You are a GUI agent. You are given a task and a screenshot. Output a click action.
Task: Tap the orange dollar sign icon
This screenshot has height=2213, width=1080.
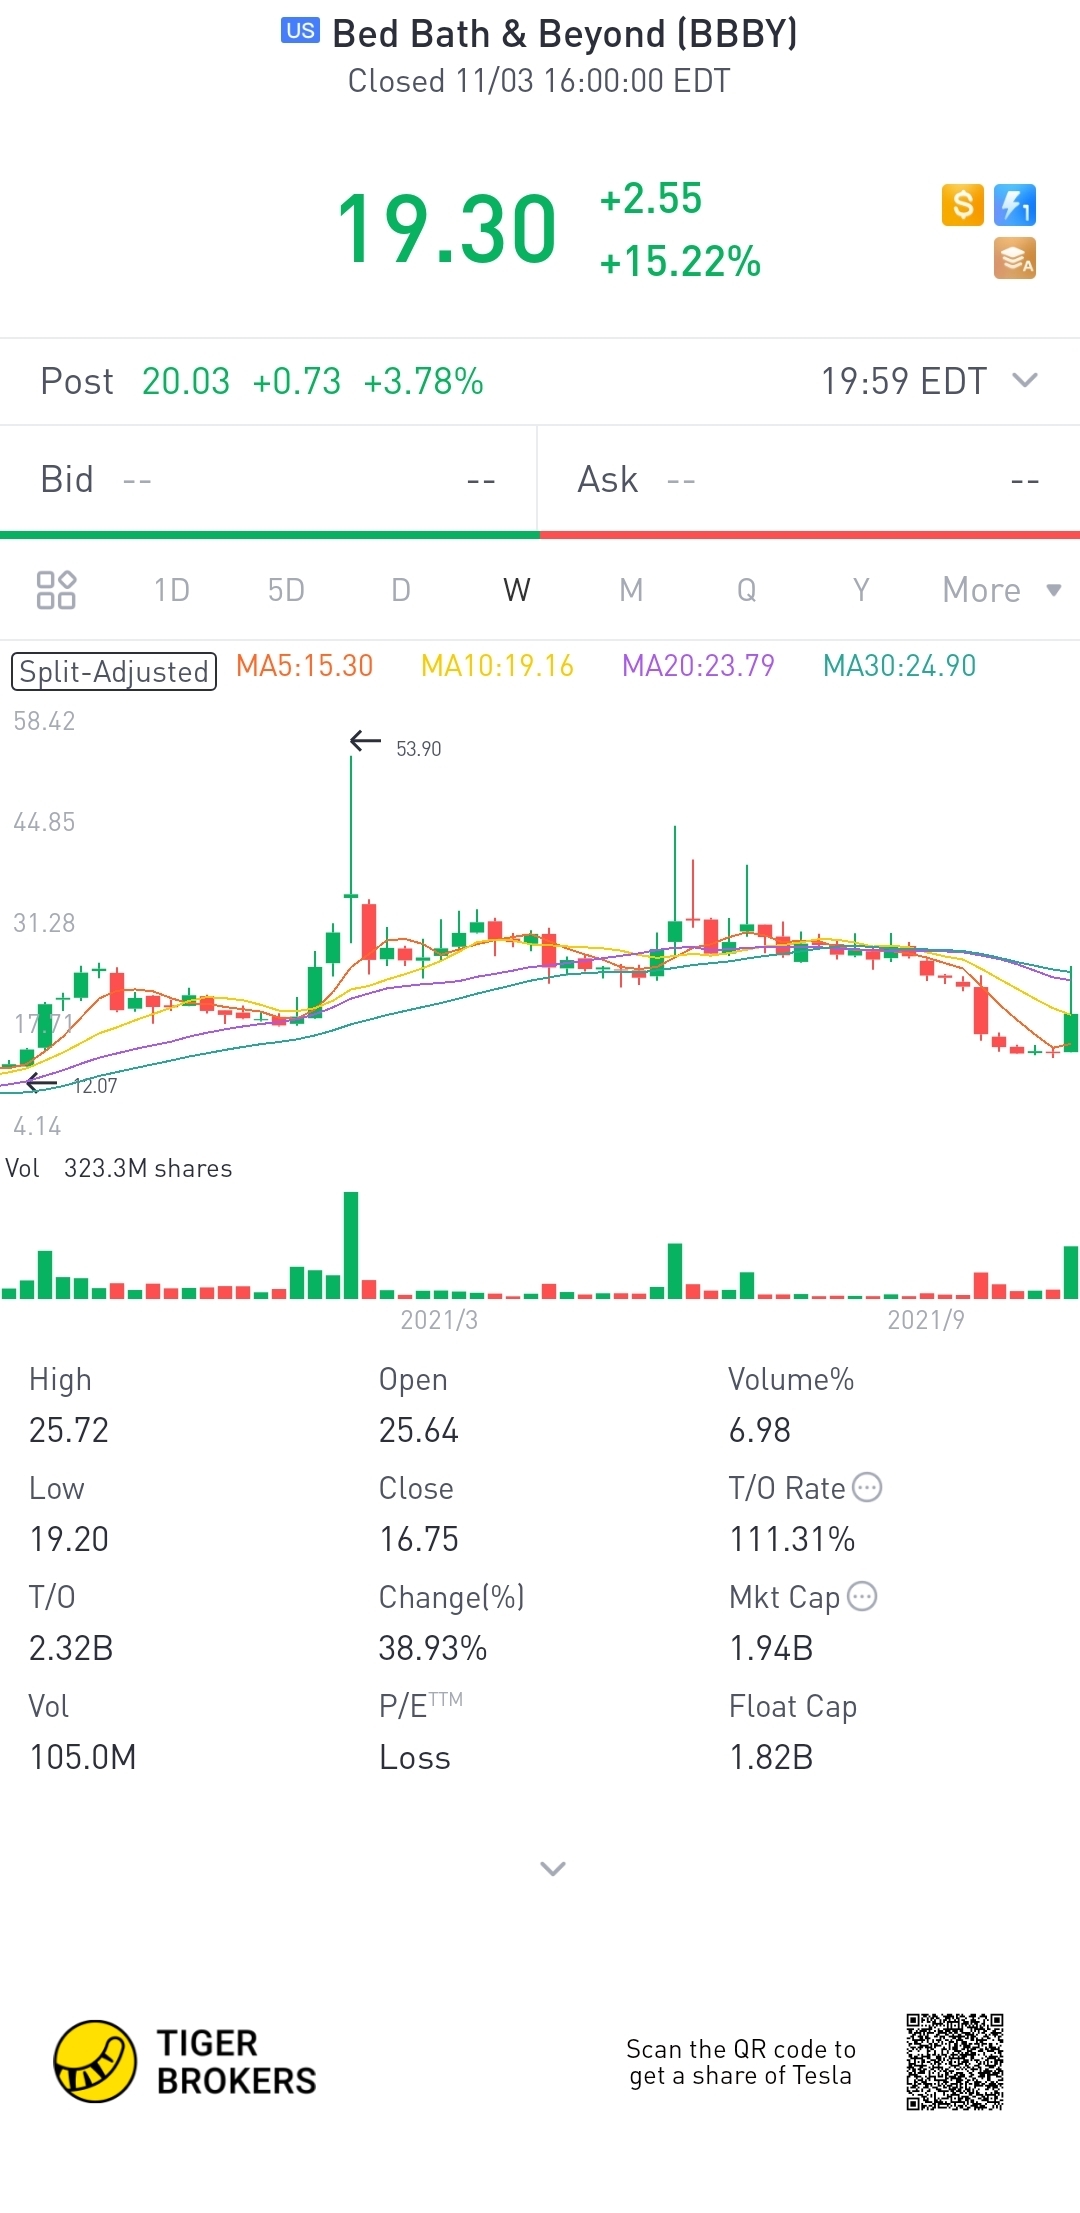tap(963, 205)
